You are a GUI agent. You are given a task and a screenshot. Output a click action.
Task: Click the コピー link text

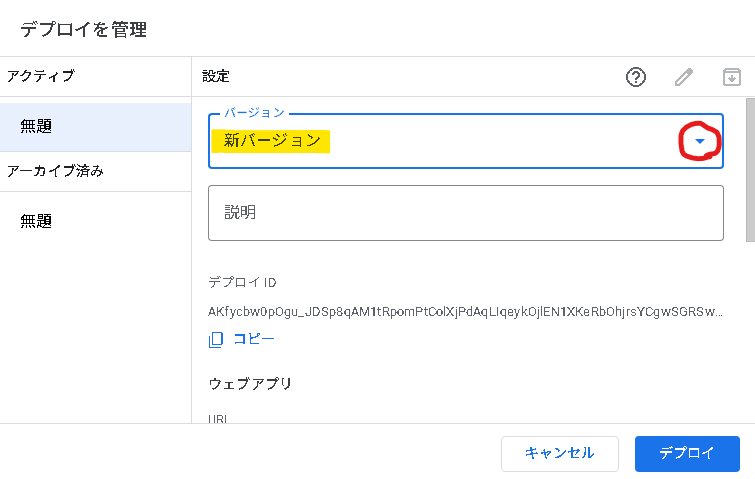253,339
